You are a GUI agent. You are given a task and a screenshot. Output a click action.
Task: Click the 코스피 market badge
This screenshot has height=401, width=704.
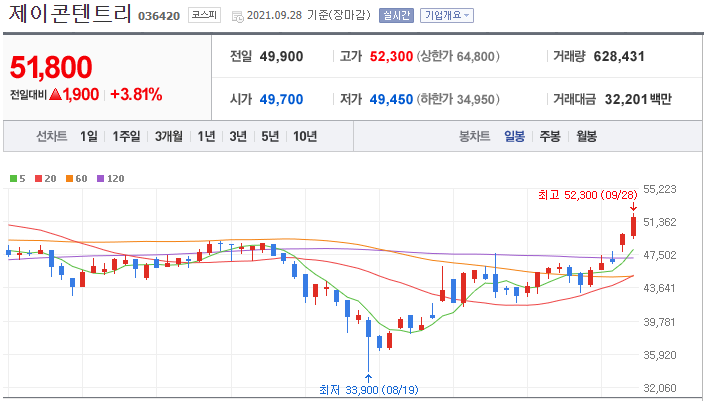[x=204, y=15]
